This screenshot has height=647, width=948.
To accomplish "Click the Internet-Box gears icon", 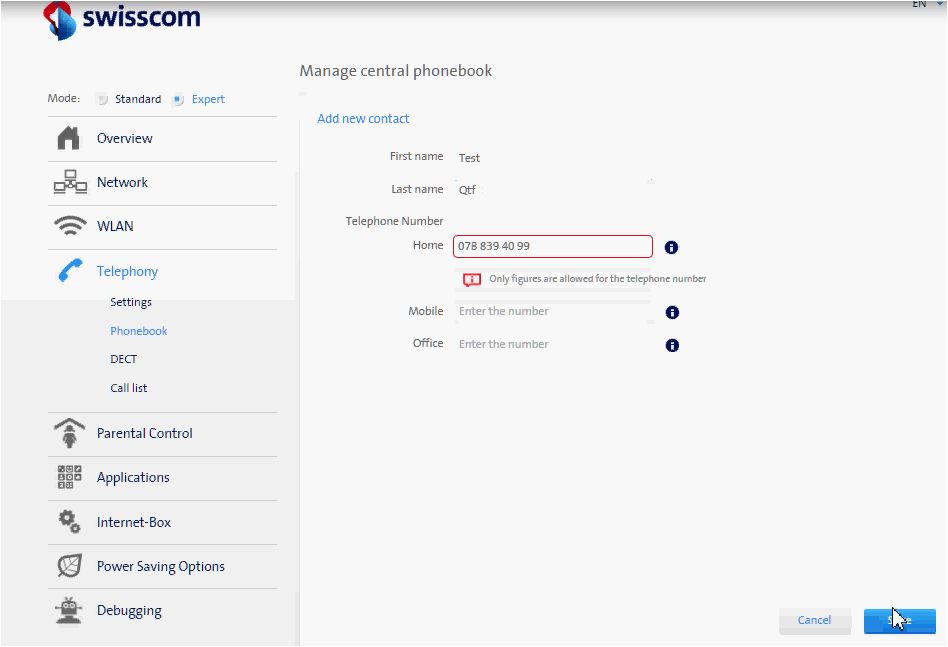I will click(69, 522).
